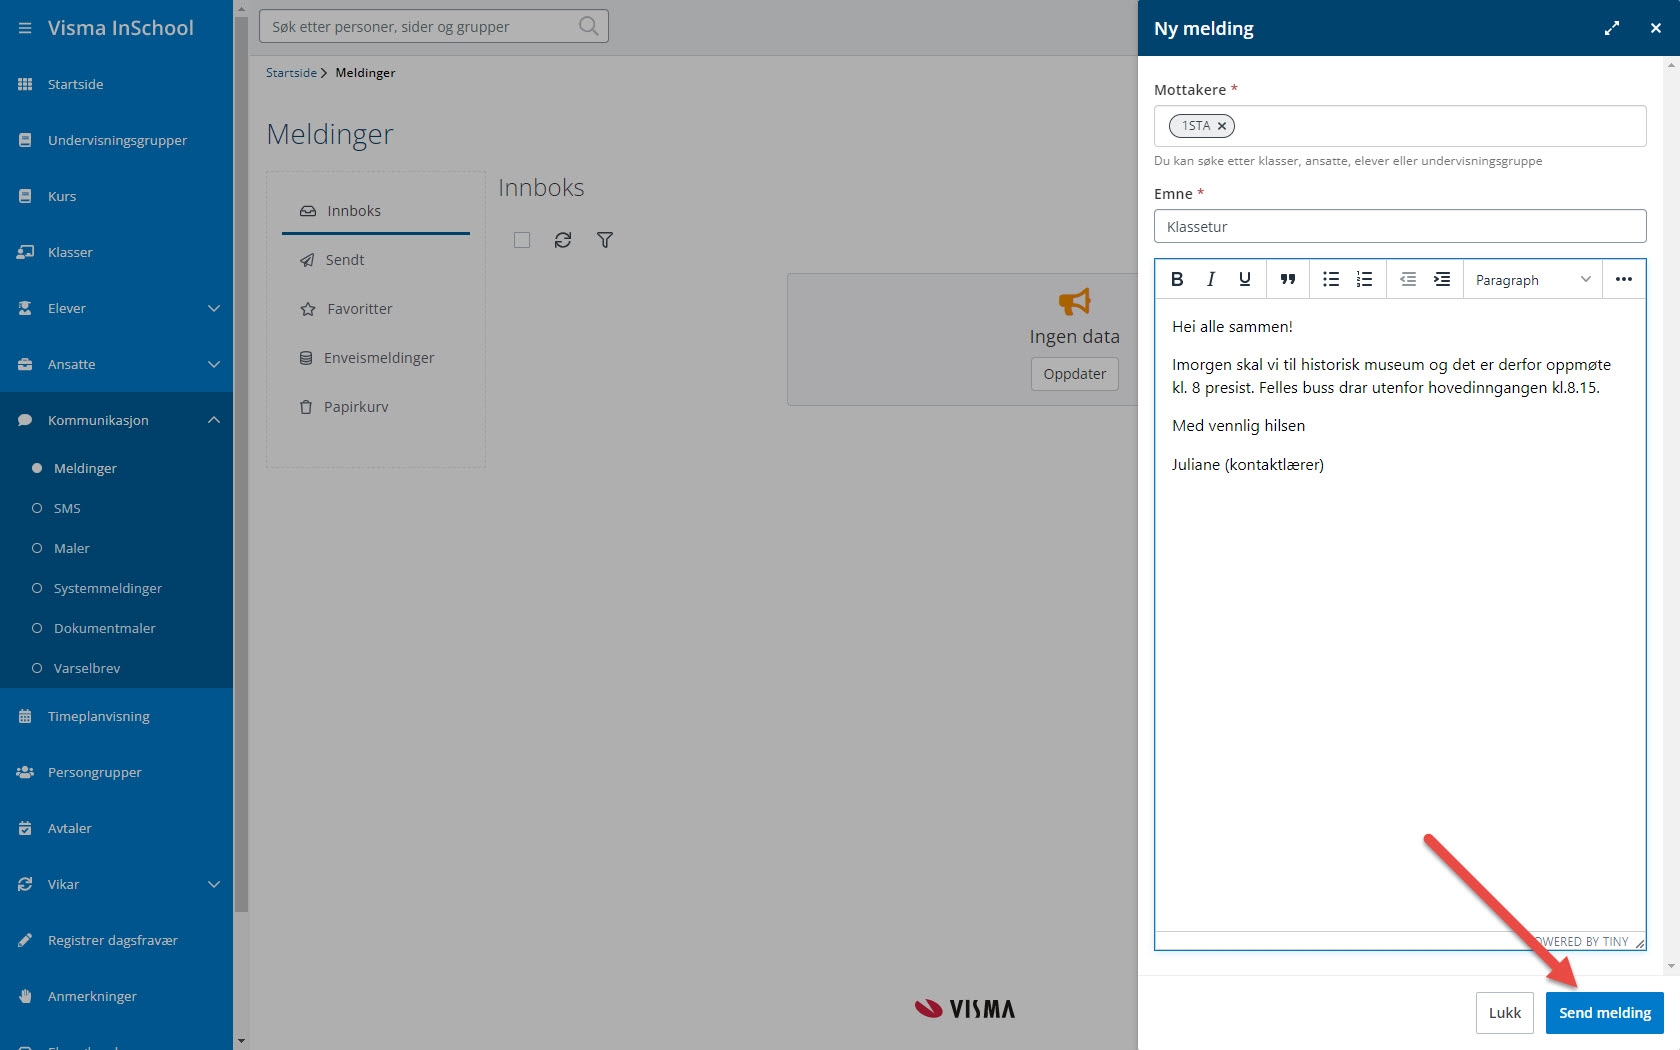Select the Maler item under Kommunikasjon

(71, 548)
